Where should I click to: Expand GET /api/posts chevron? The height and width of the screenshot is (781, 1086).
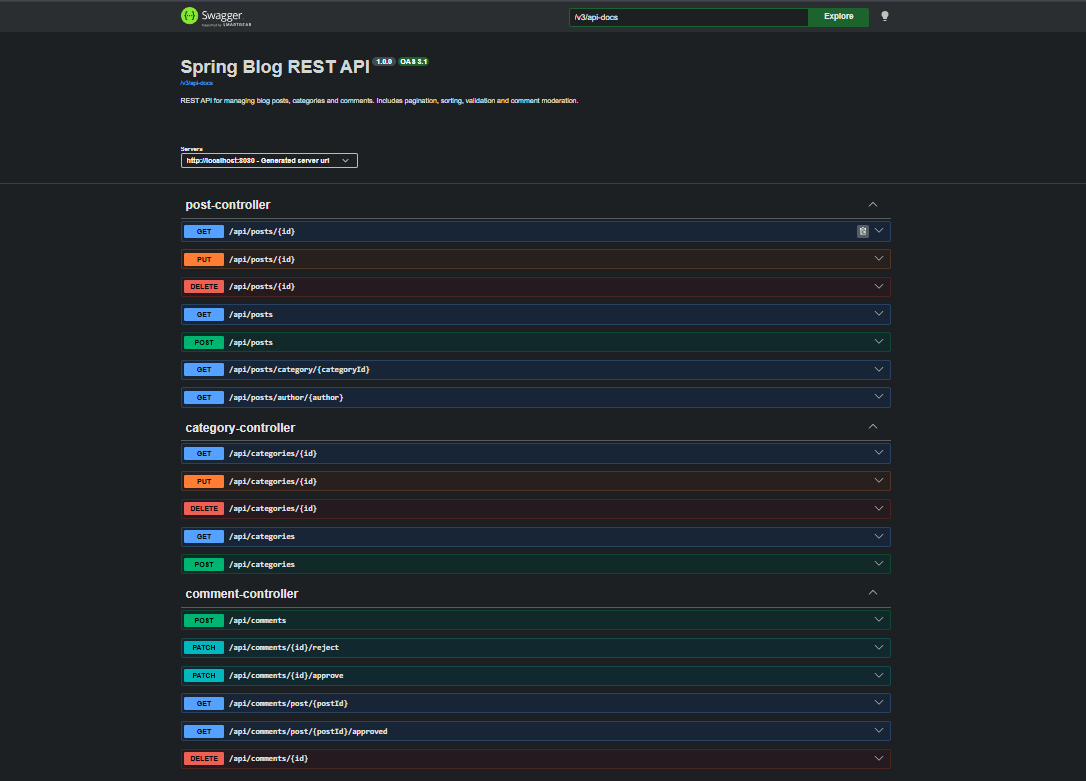[x=879, y=314]
